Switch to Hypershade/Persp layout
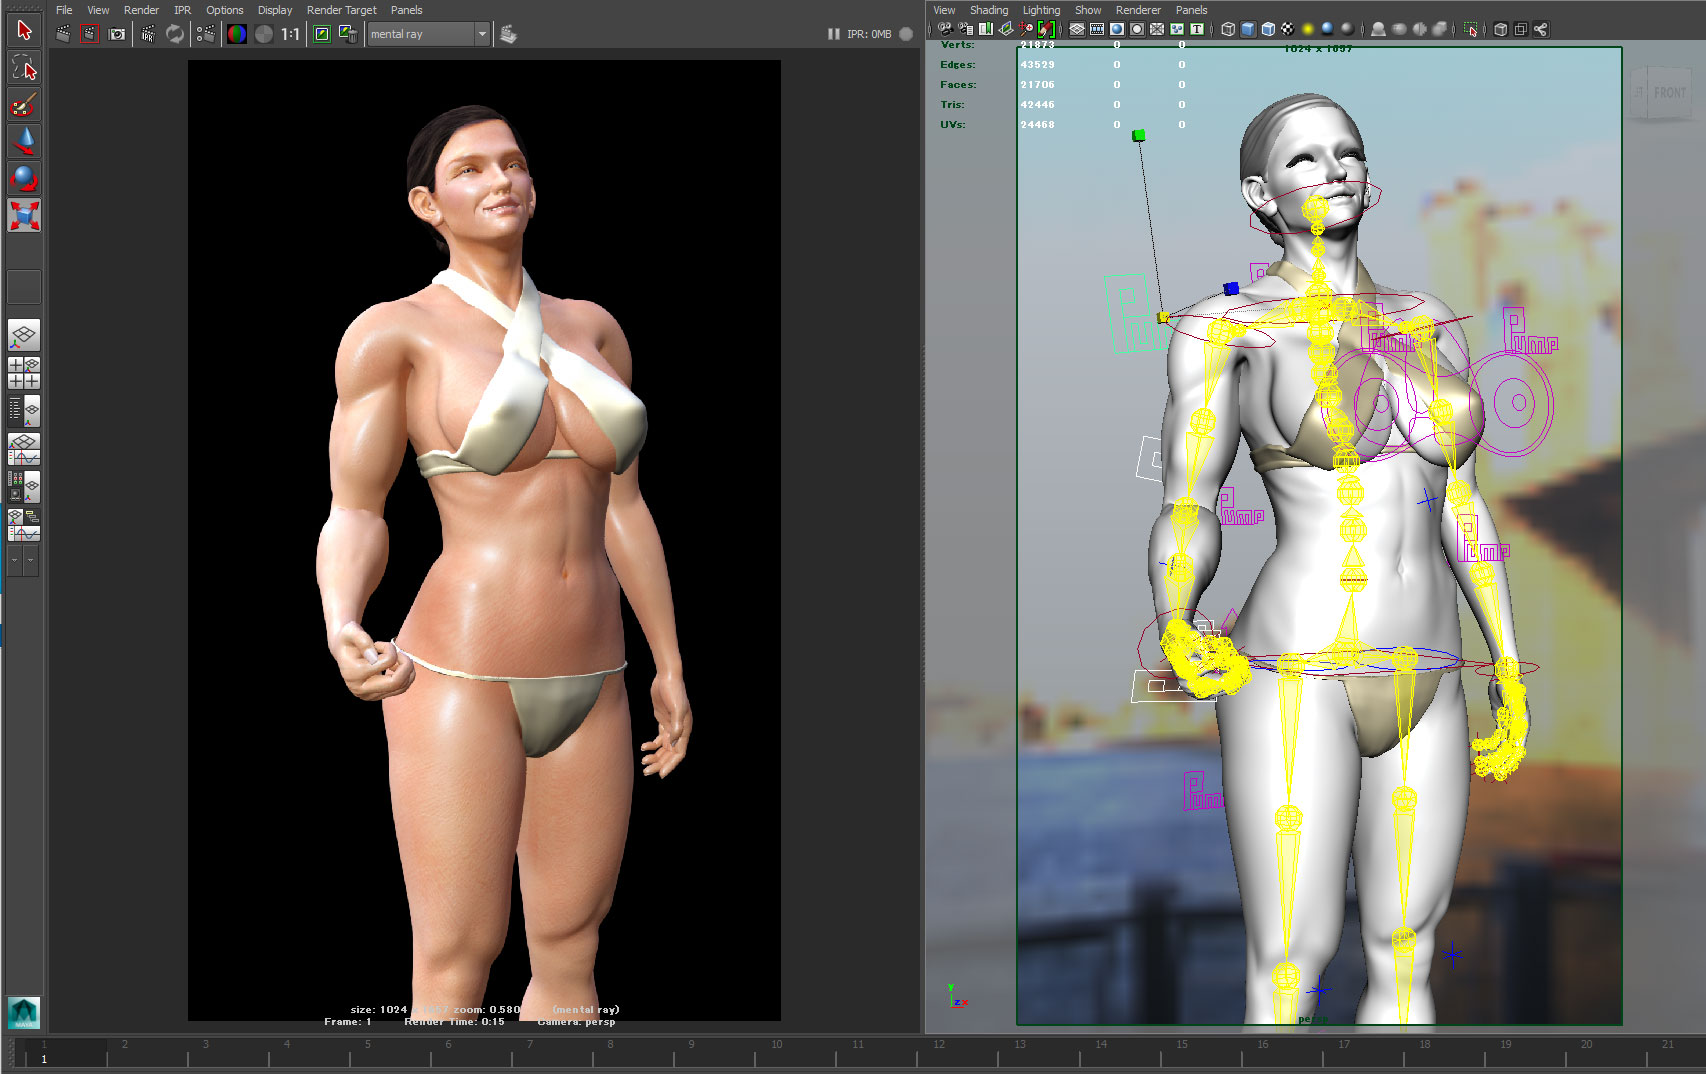 click(24, 487)
